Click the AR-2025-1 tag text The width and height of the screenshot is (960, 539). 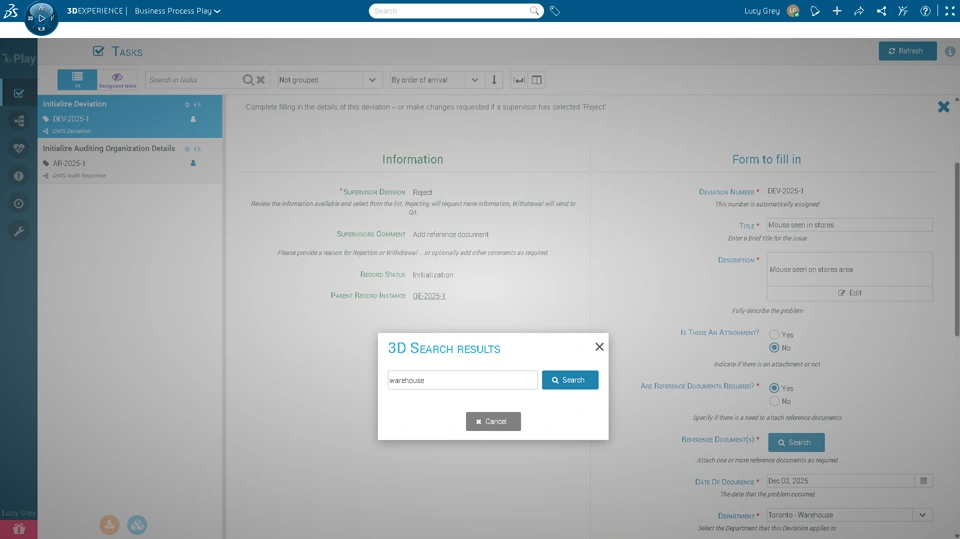click(69, 164)
